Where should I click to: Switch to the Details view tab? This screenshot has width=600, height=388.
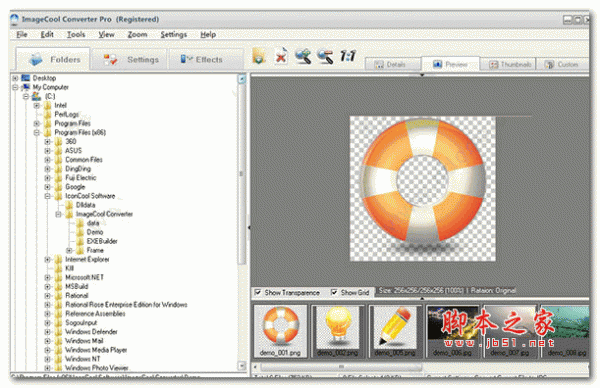[393, 64]
